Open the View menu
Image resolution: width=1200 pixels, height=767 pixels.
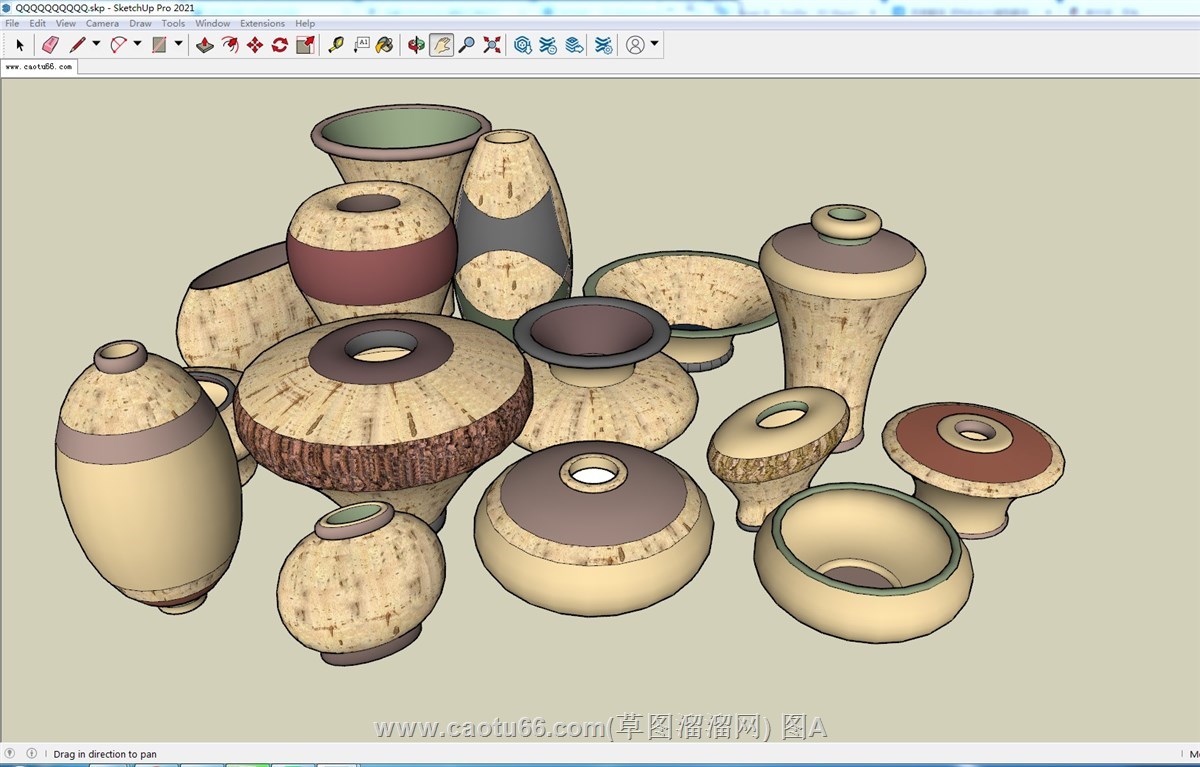tap(65, 23)
